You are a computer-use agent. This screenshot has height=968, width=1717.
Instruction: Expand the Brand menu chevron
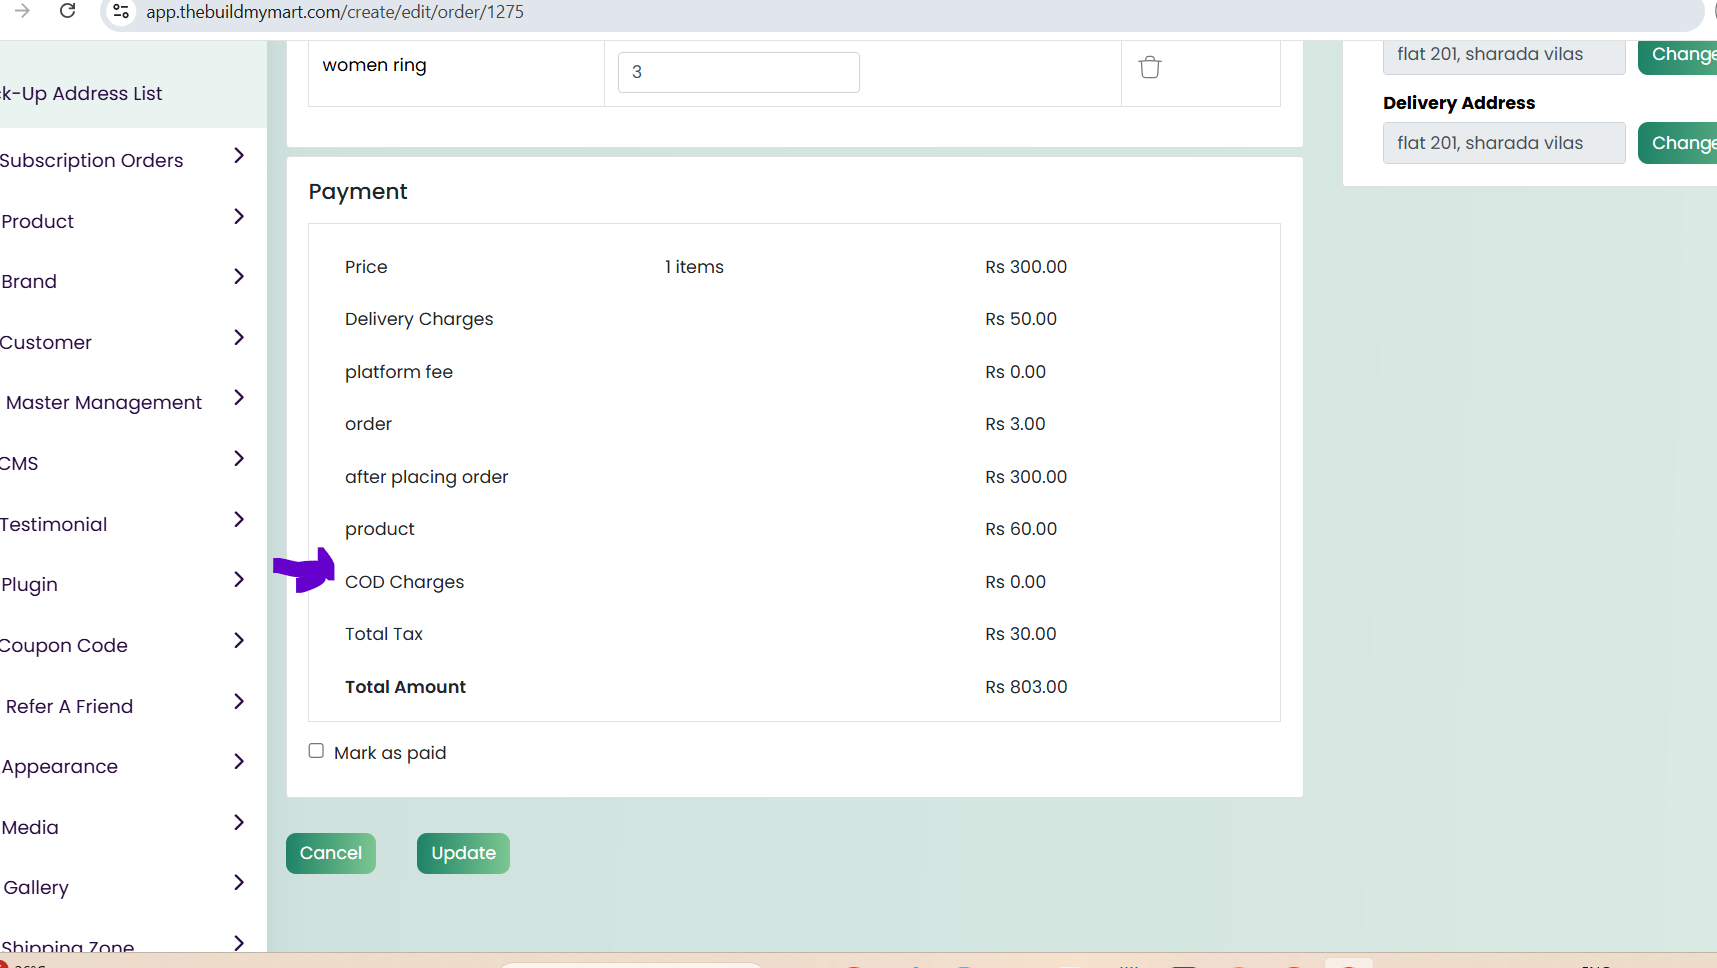239,276
